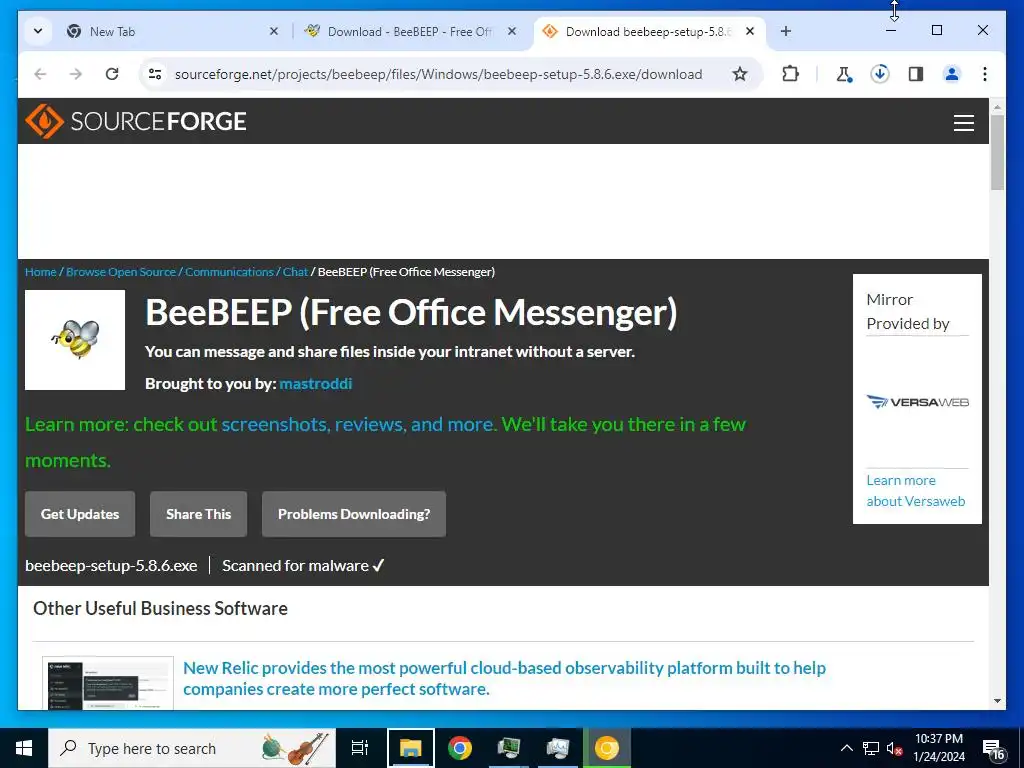Click the Share This button

(199, 514)
